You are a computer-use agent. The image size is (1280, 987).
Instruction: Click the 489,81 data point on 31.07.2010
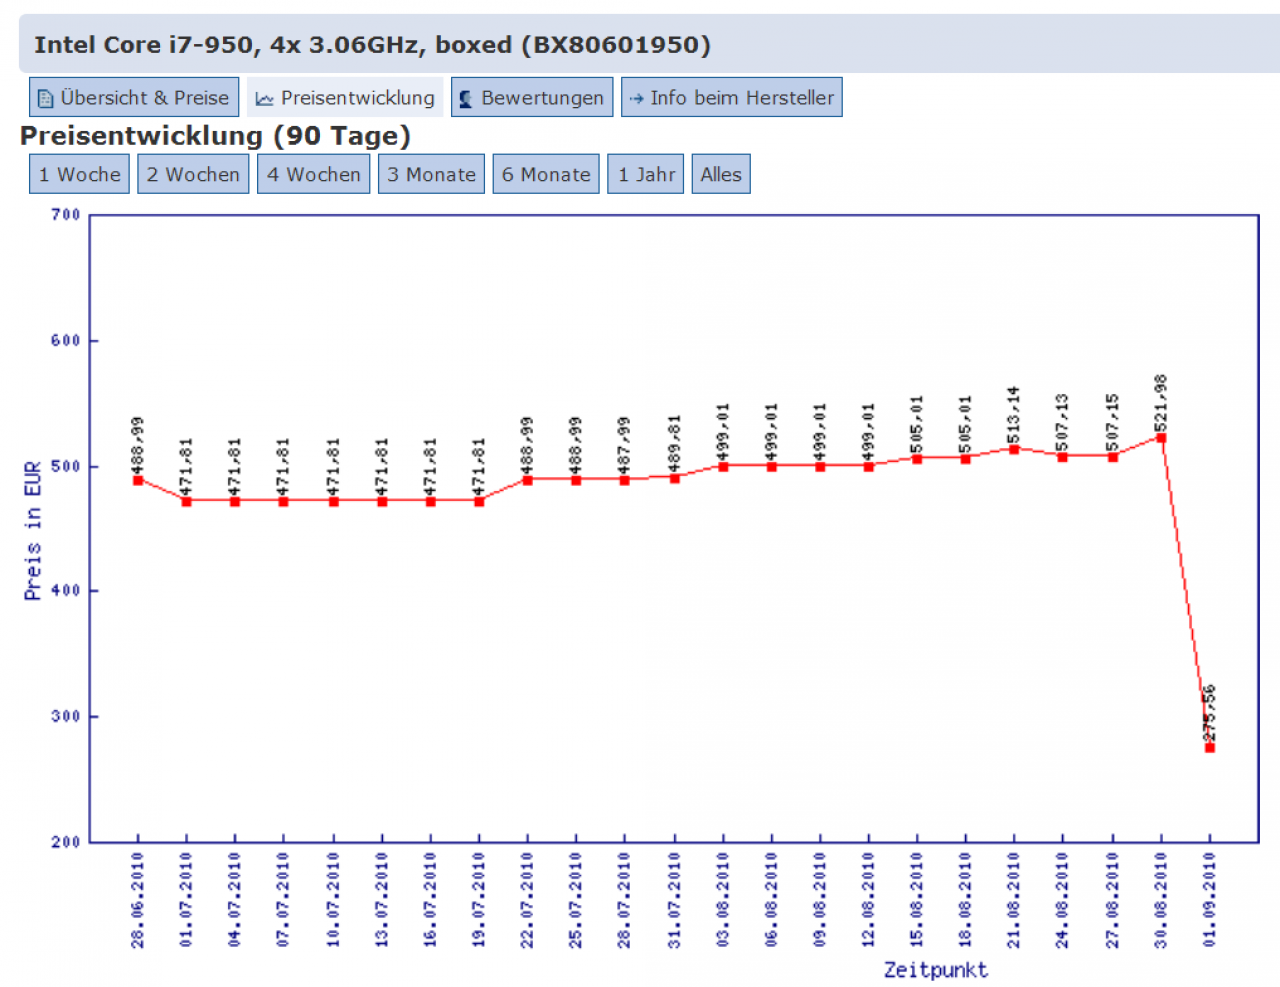pos(675,478)
